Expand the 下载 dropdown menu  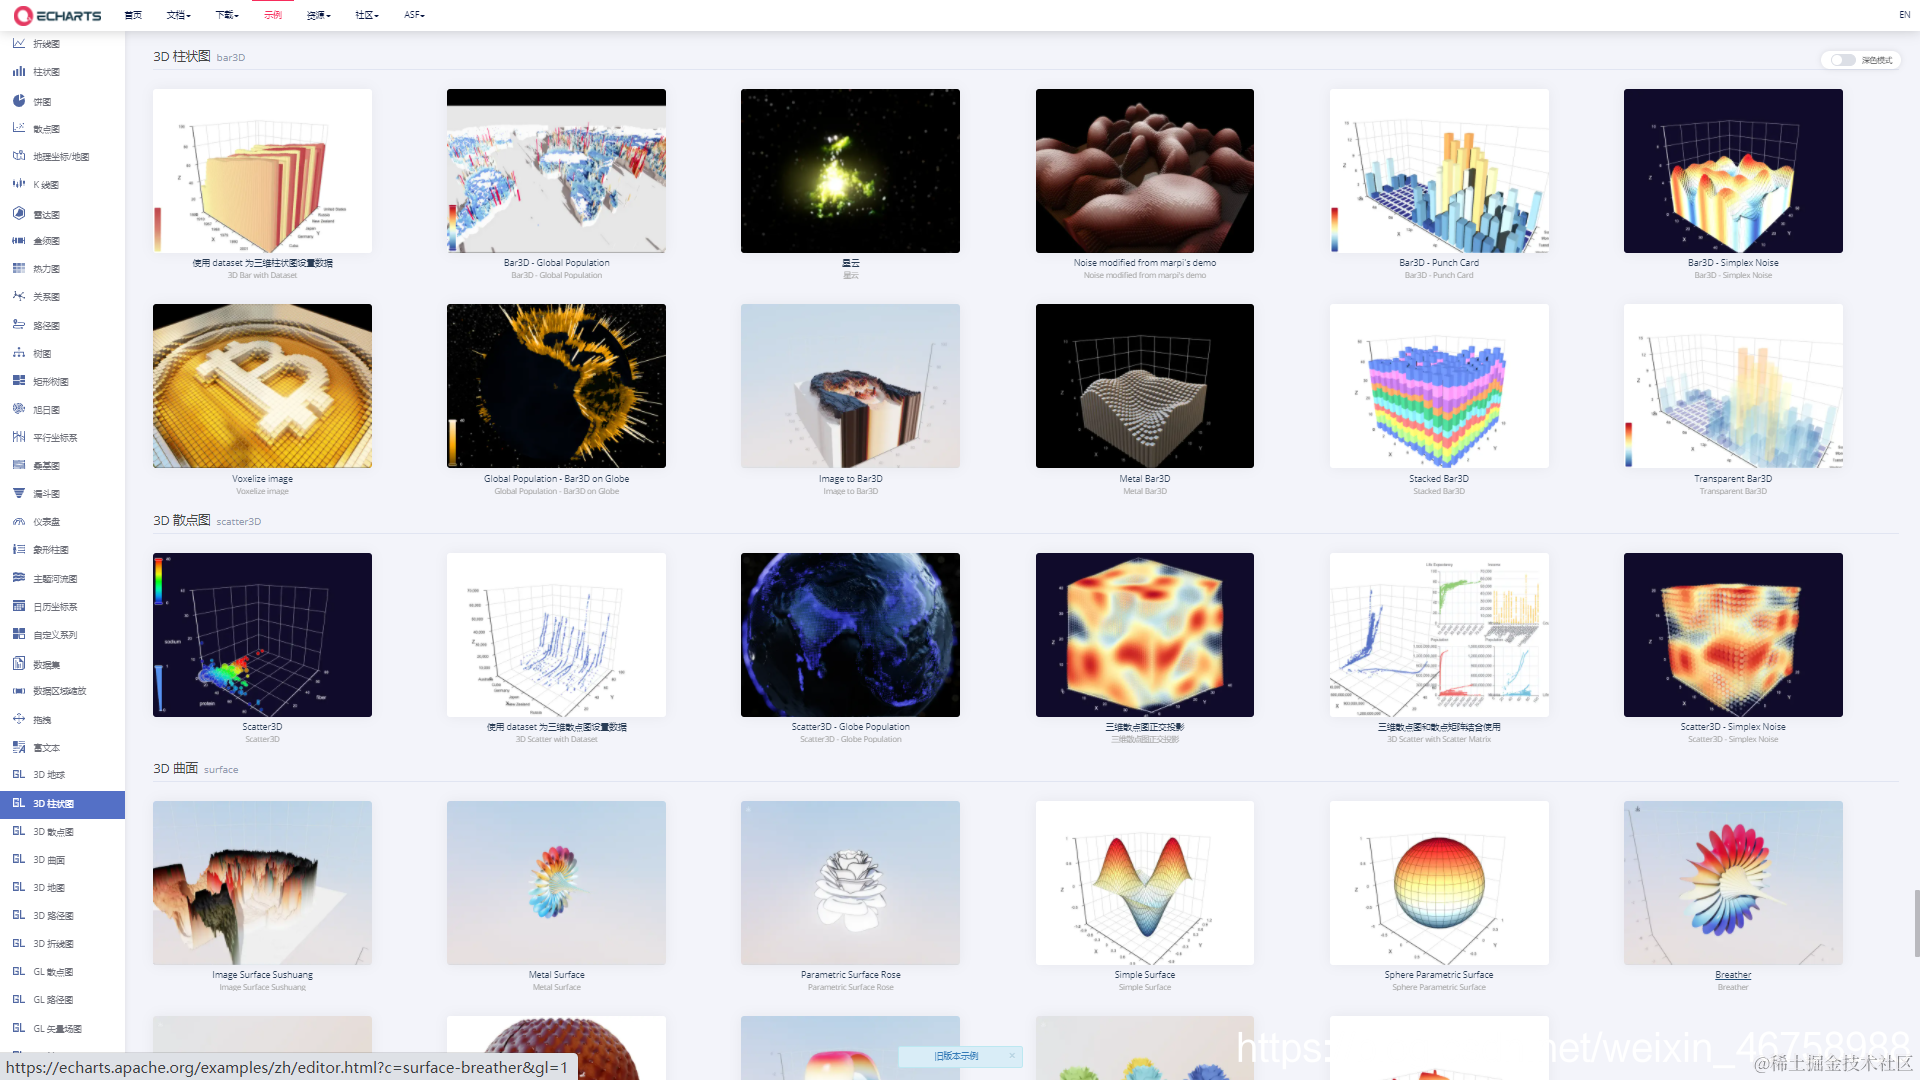[227, 15]
